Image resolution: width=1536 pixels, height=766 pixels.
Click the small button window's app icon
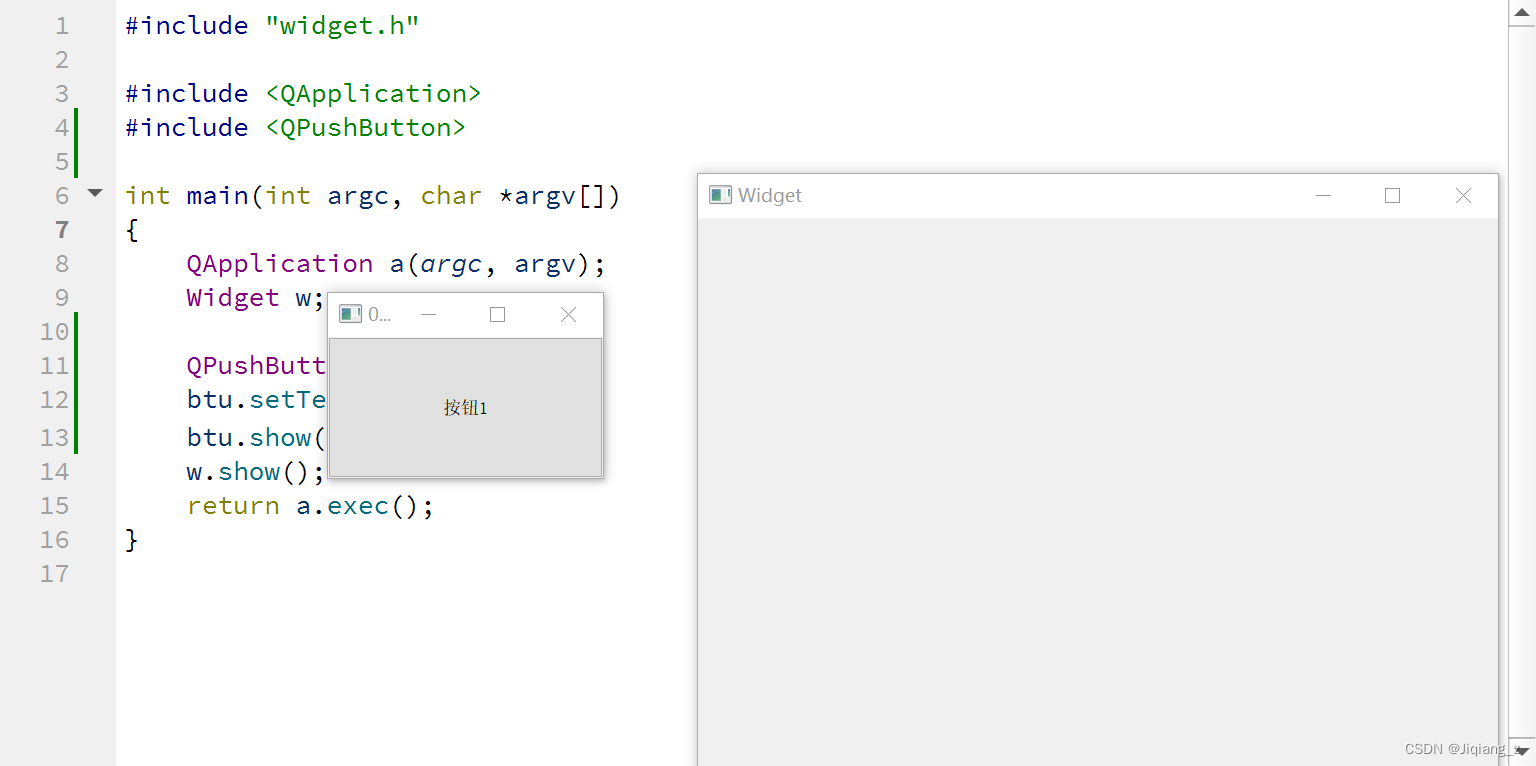pos(350,314)
